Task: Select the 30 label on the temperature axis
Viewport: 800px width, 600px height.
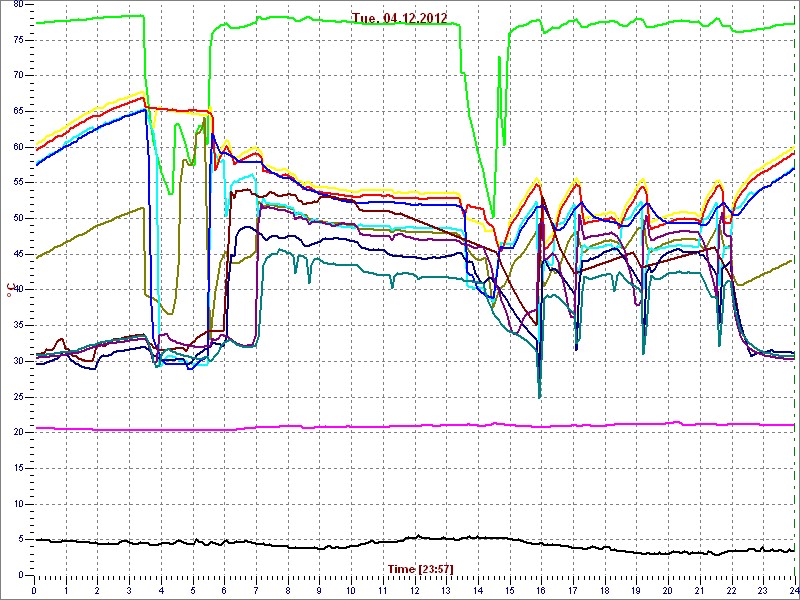Action: (18, 361)
